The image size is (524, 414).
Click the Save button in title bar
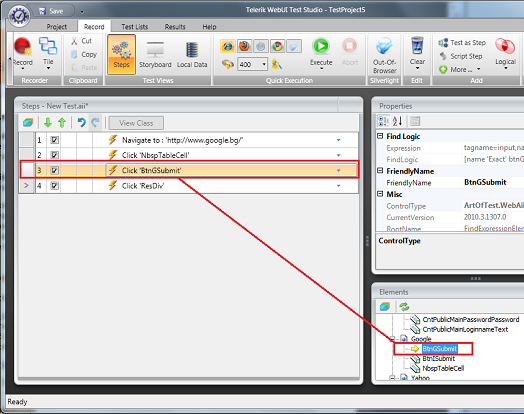coord(51,11)
